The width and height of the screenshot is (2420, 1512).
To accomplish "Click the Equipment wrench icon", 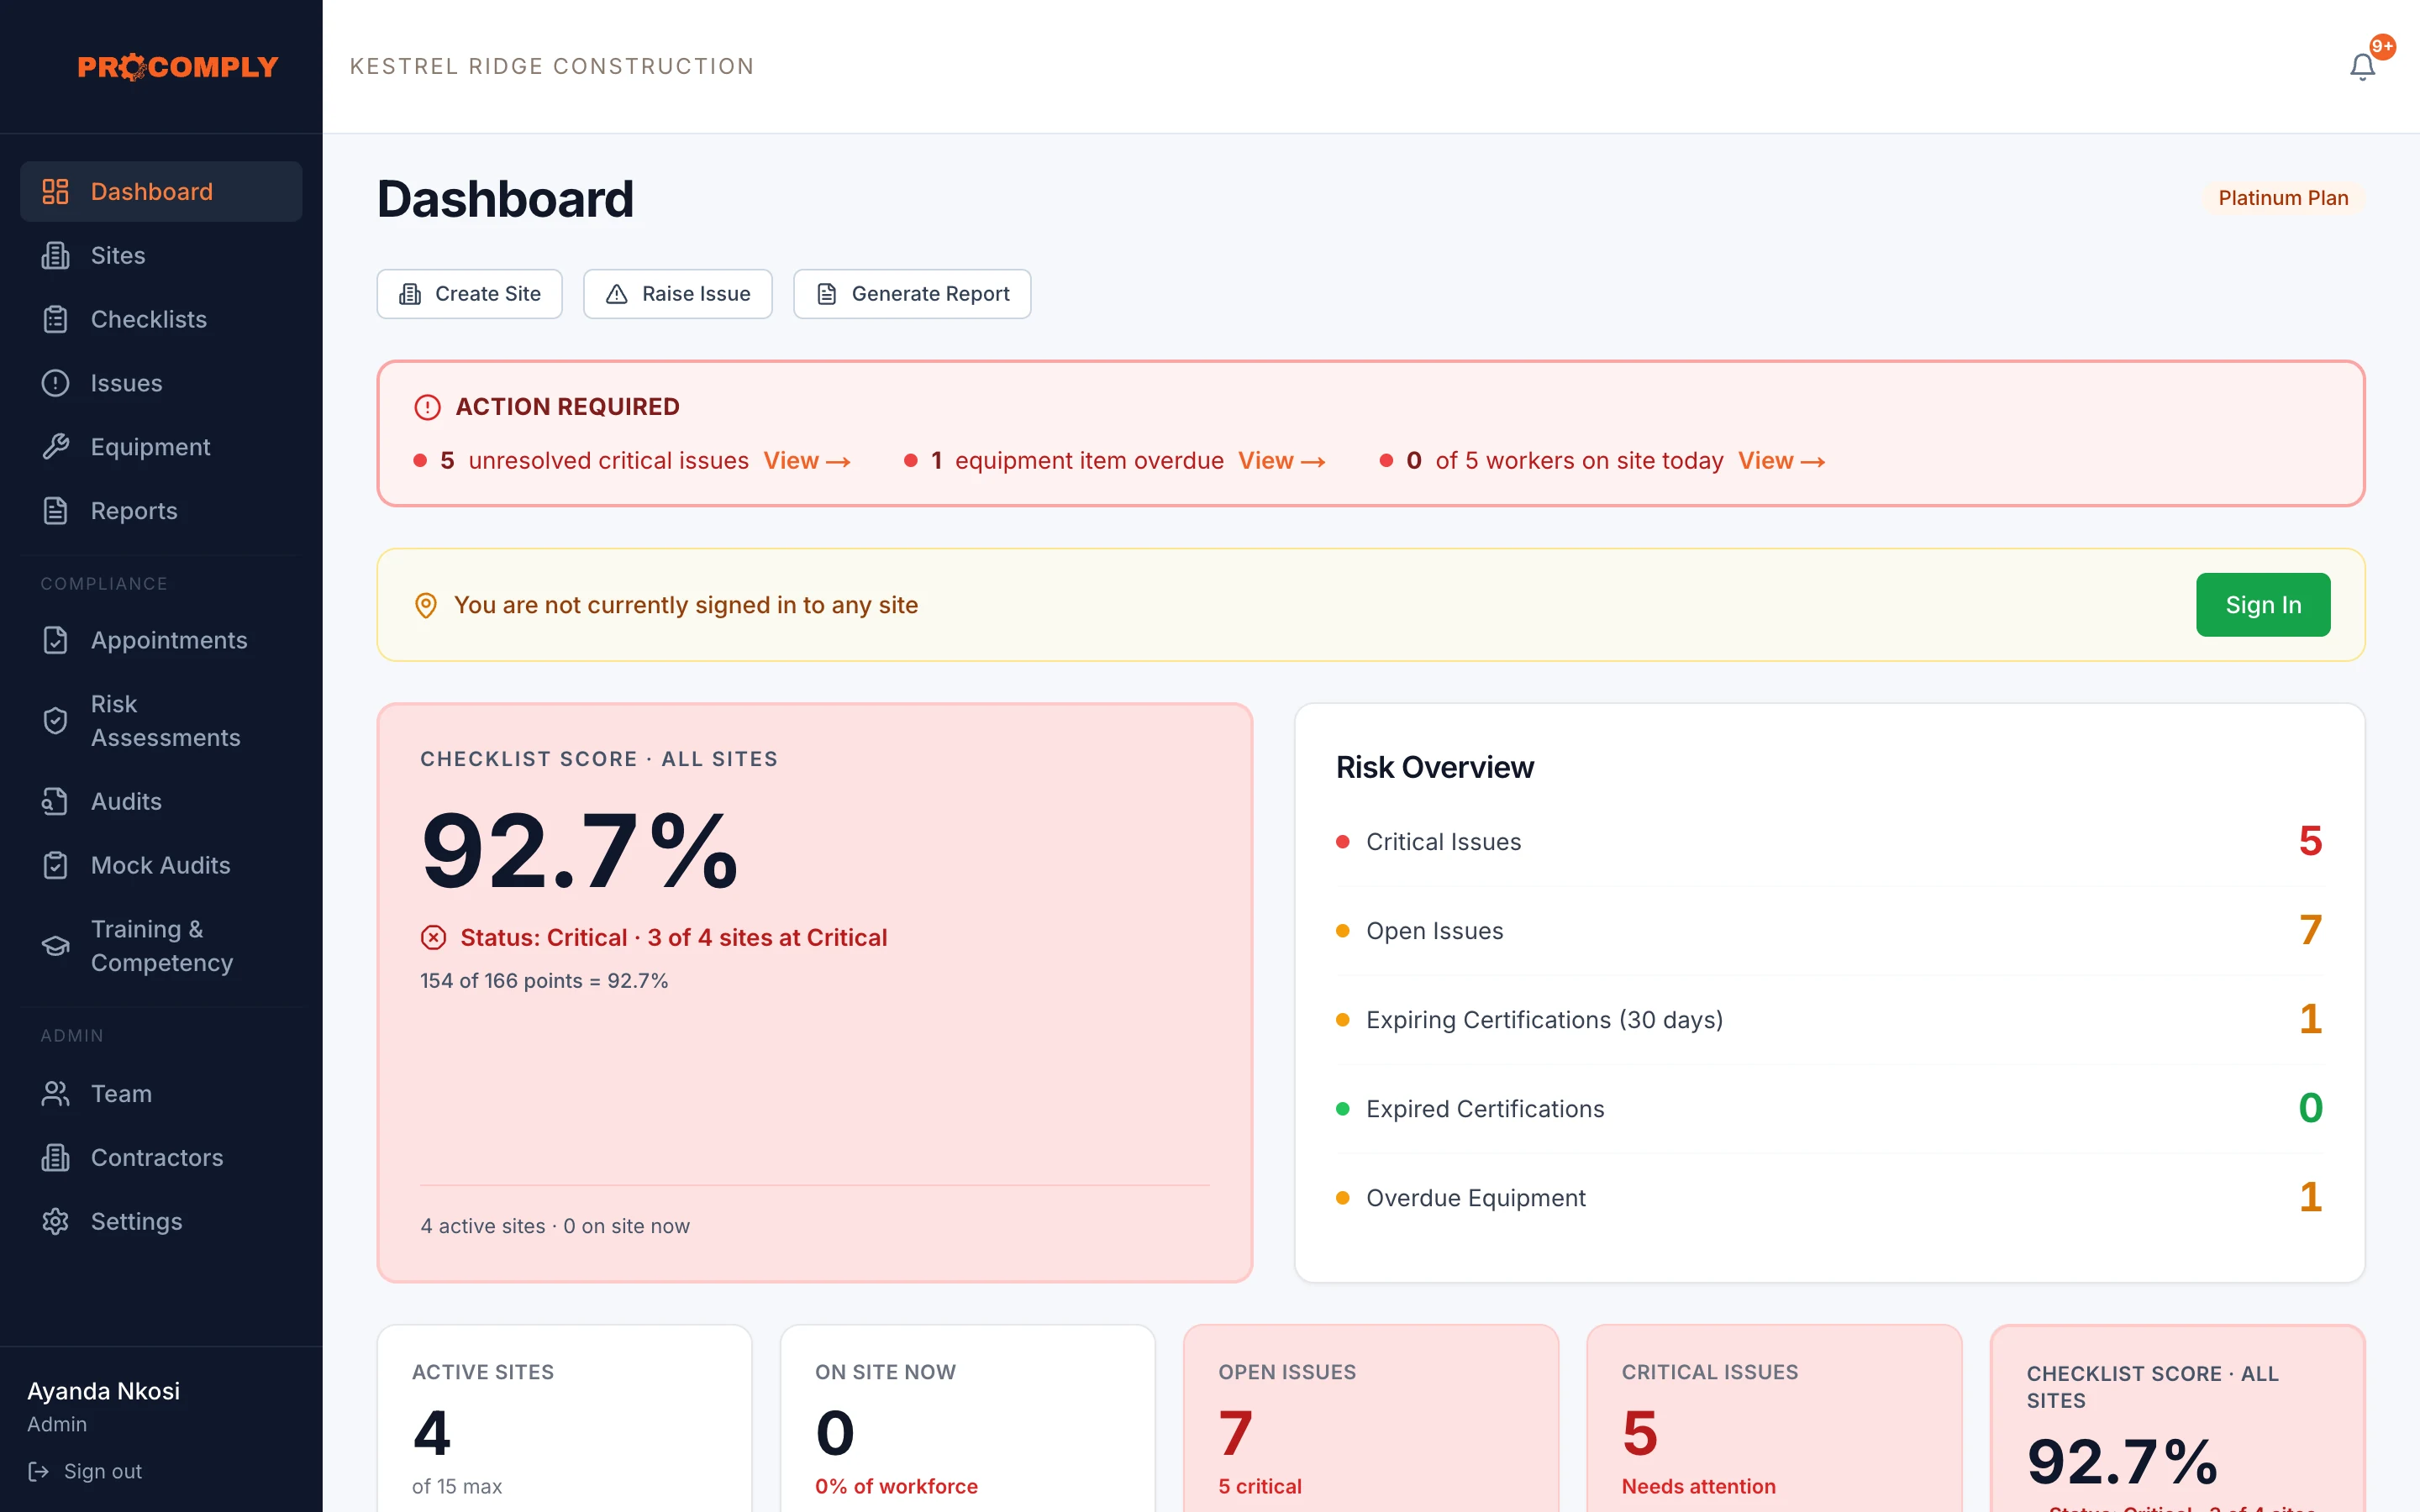I will click(55, 447).
